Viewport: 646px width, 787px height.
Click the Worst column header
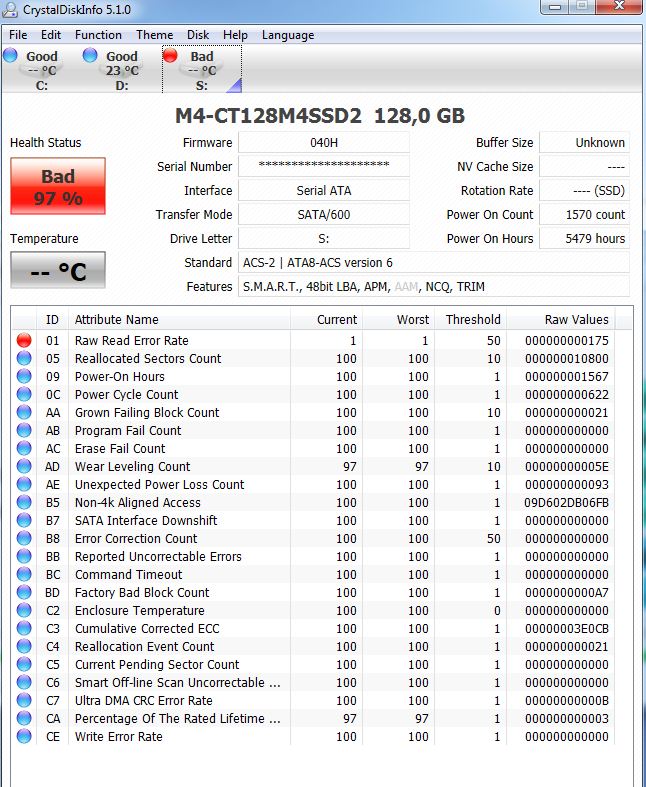(398, 319)
